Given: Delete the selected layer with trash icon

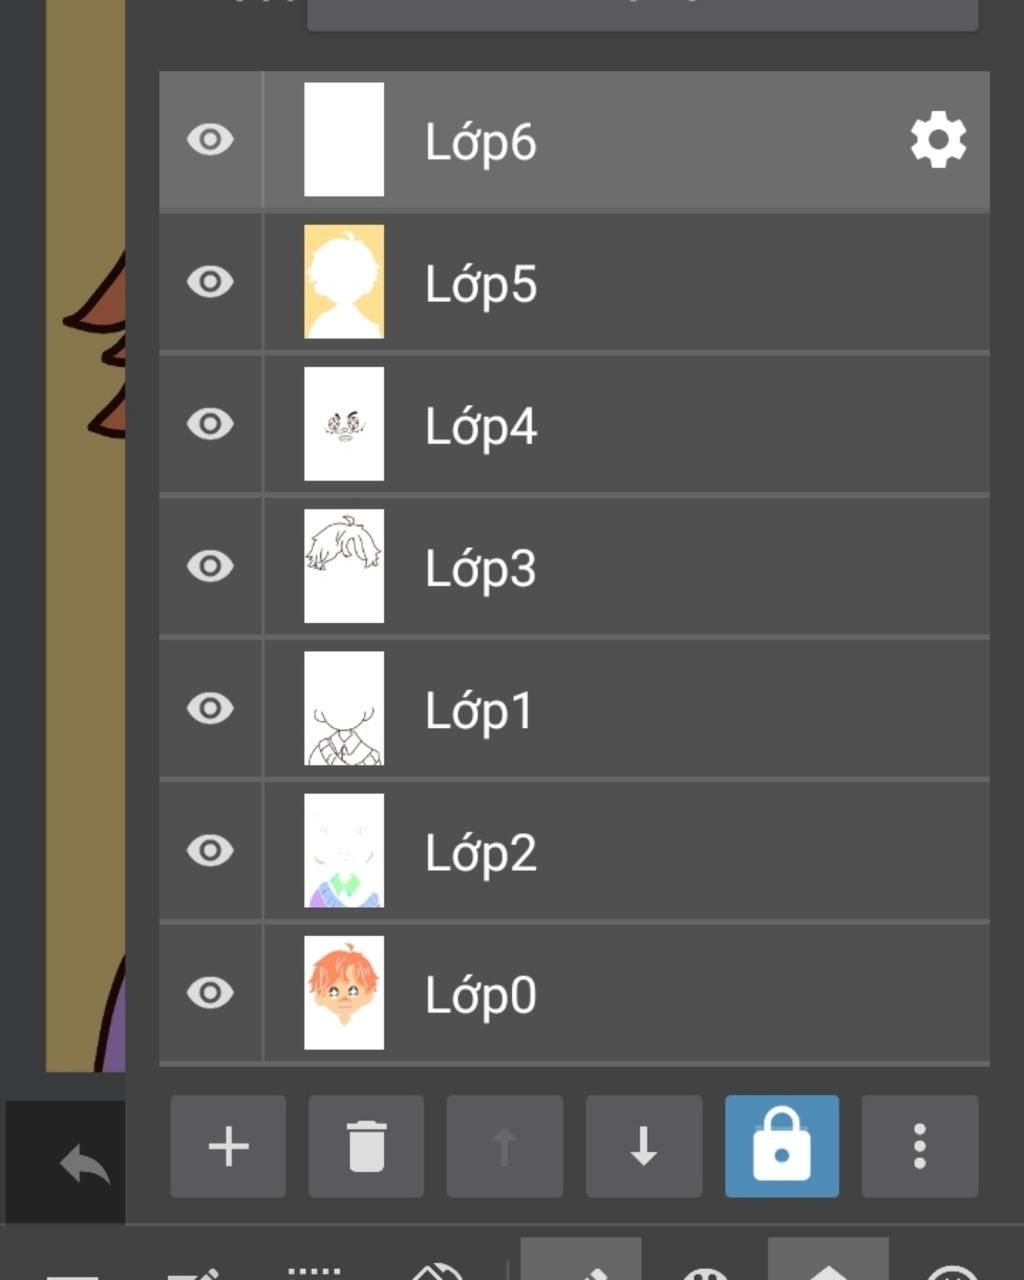Looking at the screenshot, I should 366,1146.
